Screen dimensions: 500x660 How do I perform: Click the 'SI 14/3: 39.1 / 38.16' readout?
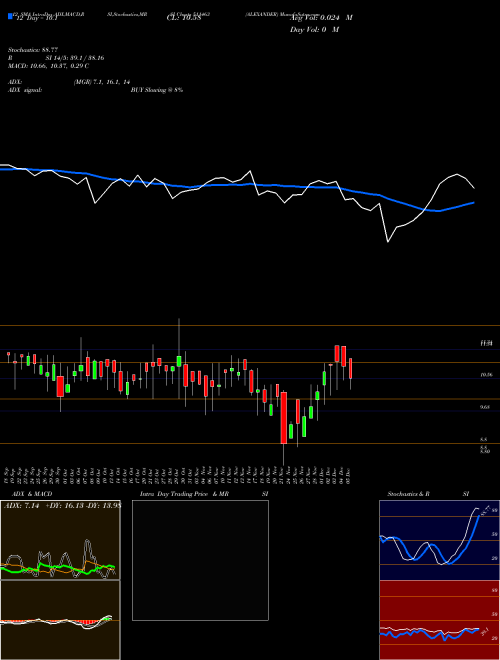point(75,58)
